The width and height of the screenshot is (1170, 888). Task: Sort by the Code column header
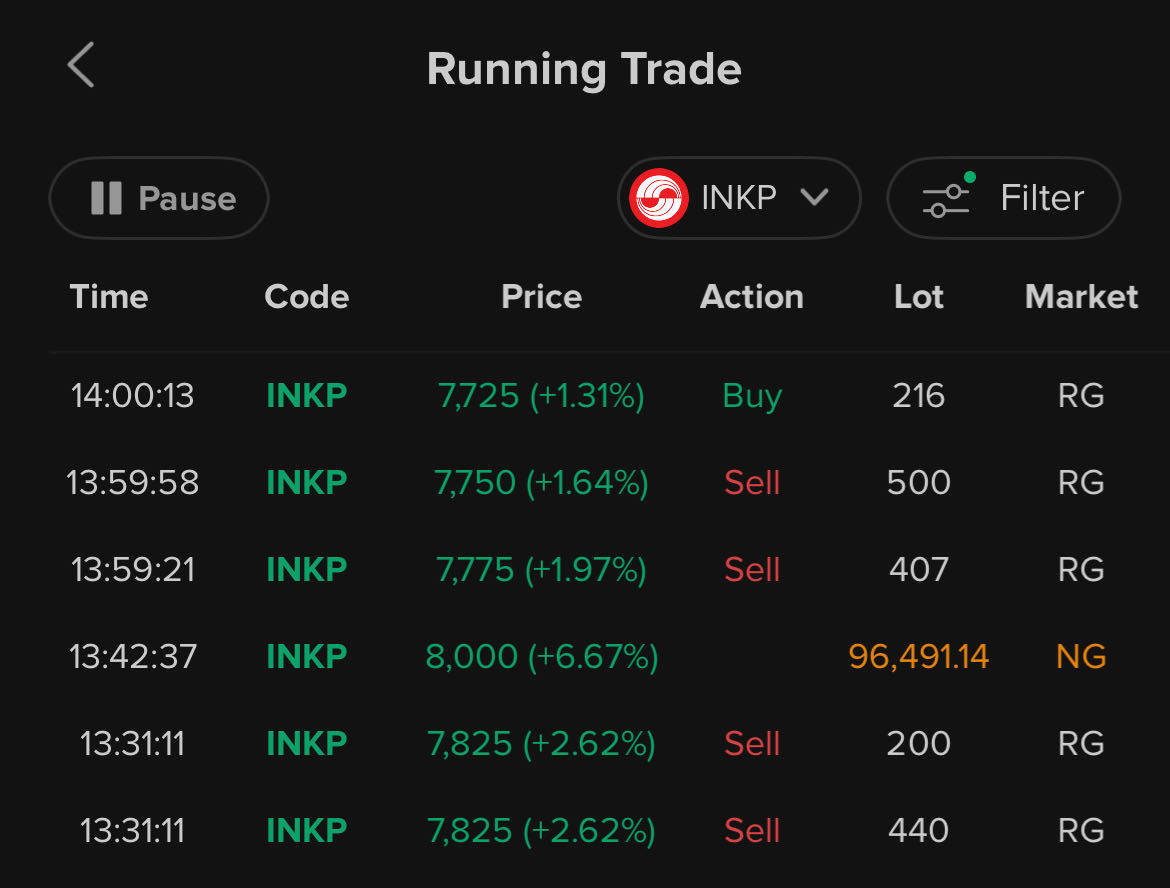[x=306, y=297]
